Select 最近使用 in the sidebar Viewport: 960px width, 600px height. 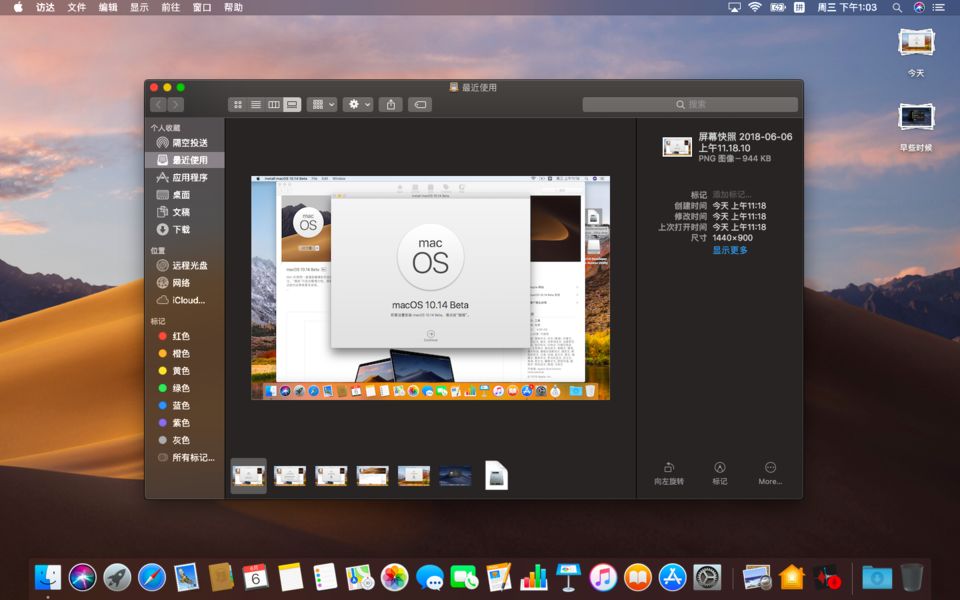click(184, 160)
